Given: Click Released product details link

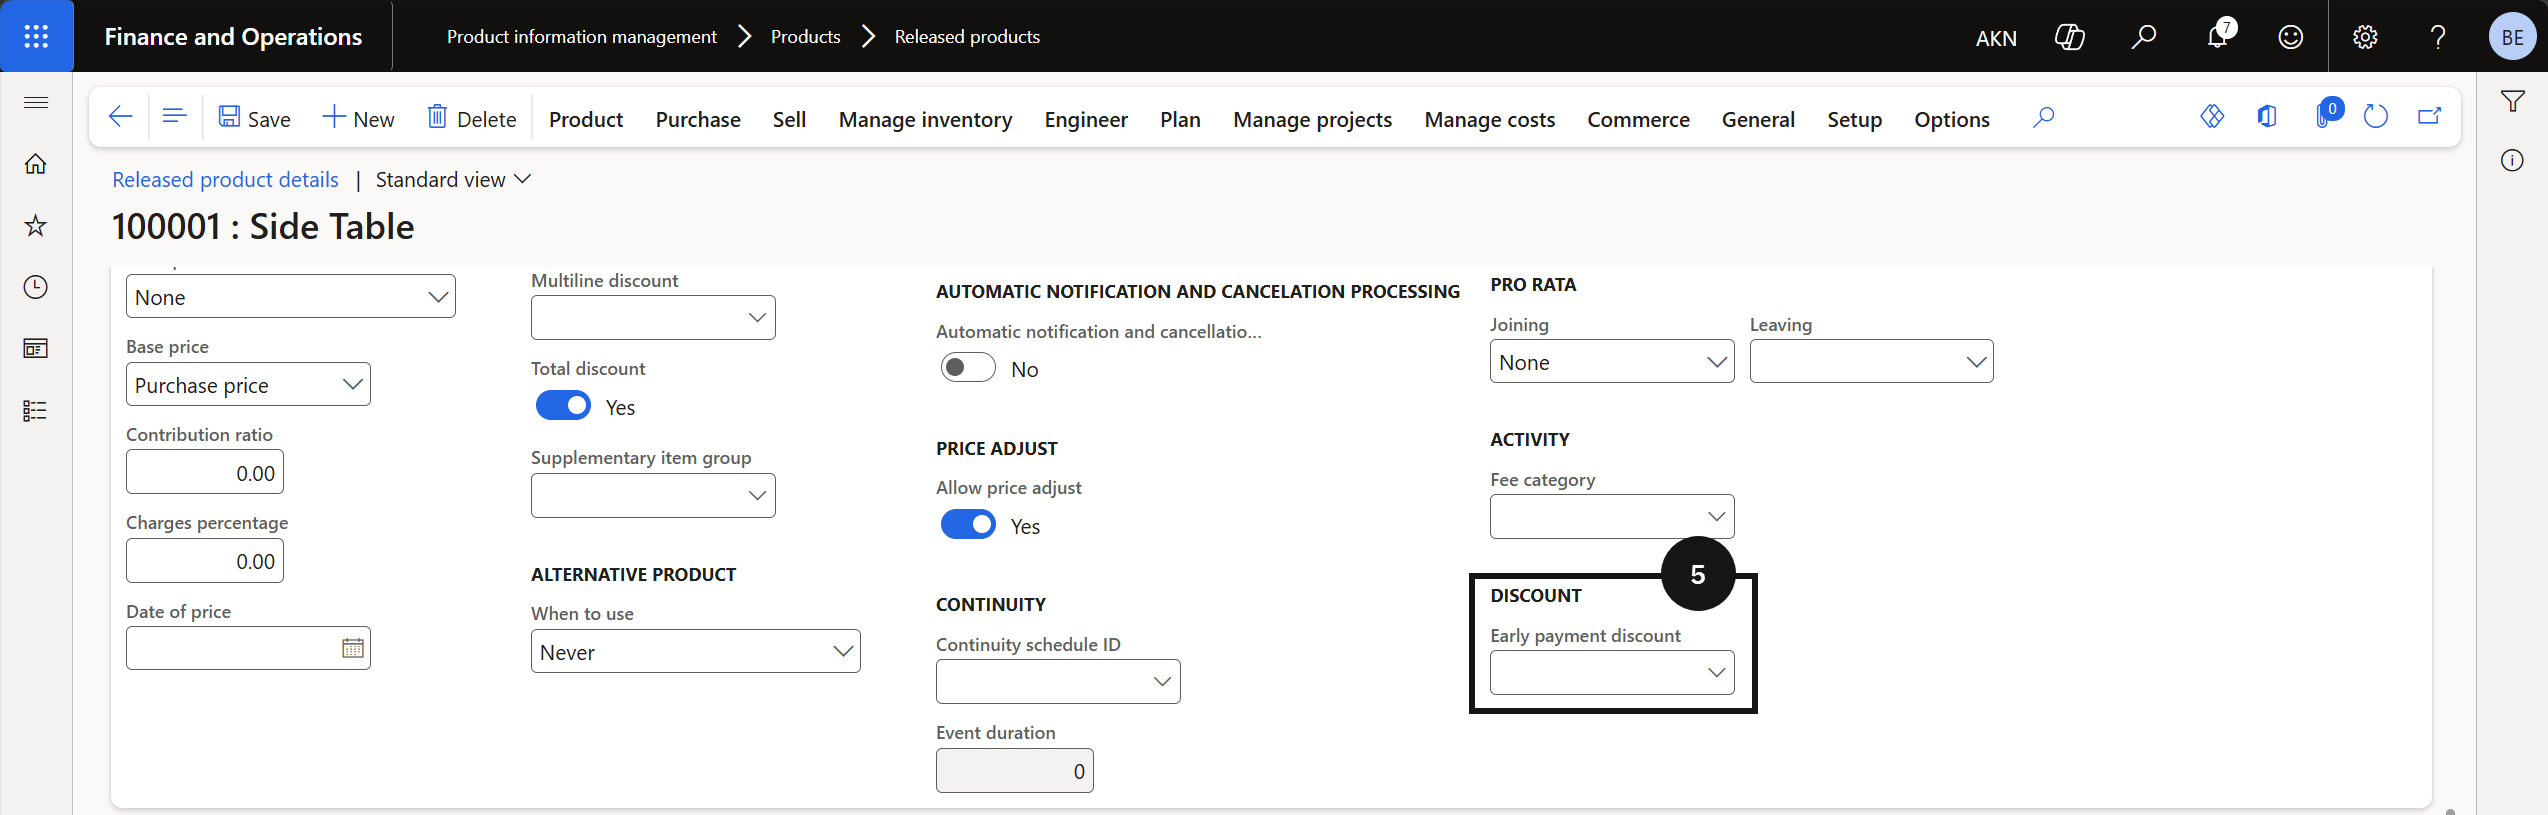Looking at the screenshot, I should (x=225, y=180).
